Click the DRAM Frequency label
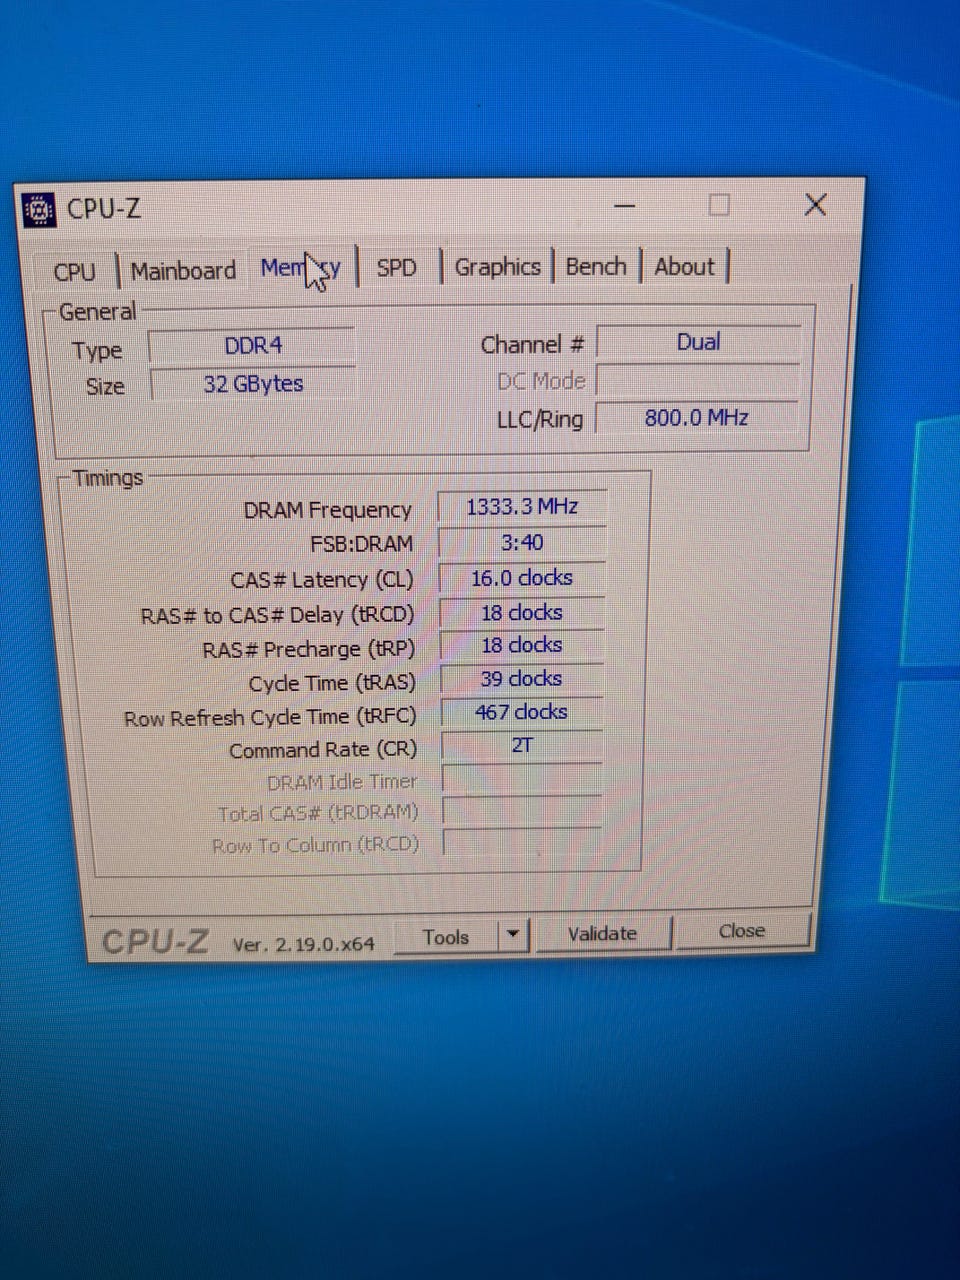The image size is (960, 1280). point(327,510)
